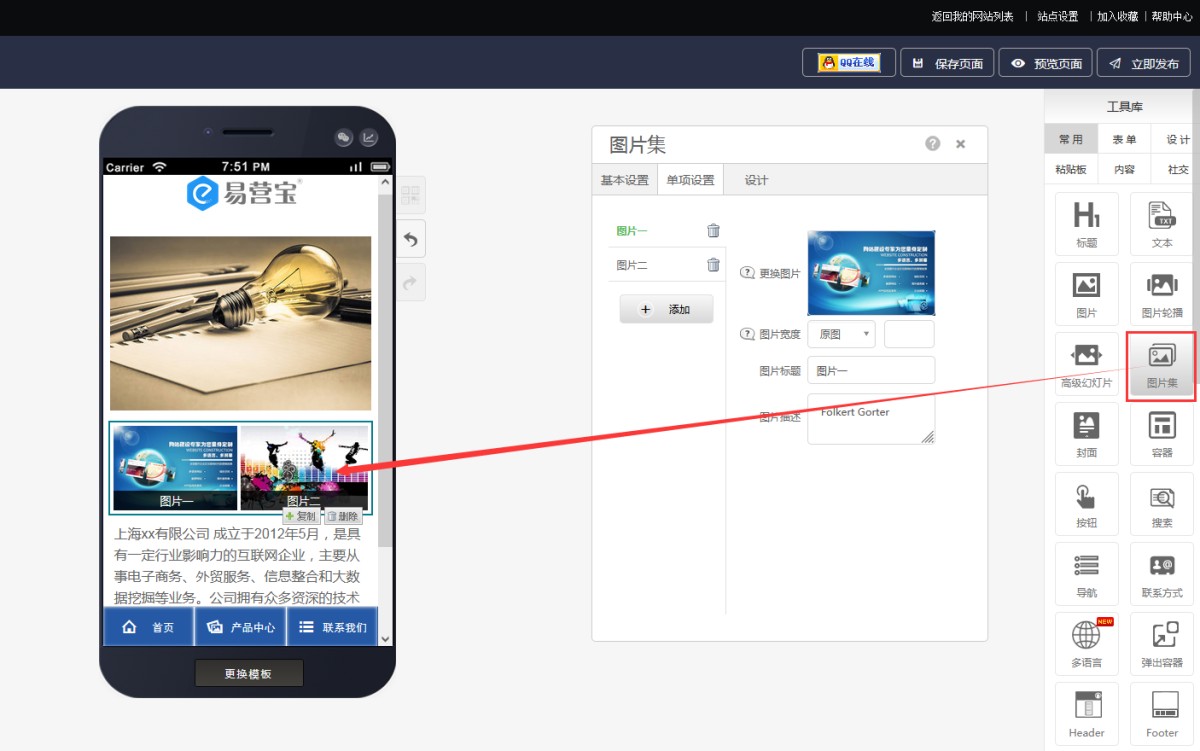1200x751 pixels.
Task: Add the 图片轮播 carousel widget
Action: pos(1161,294)
